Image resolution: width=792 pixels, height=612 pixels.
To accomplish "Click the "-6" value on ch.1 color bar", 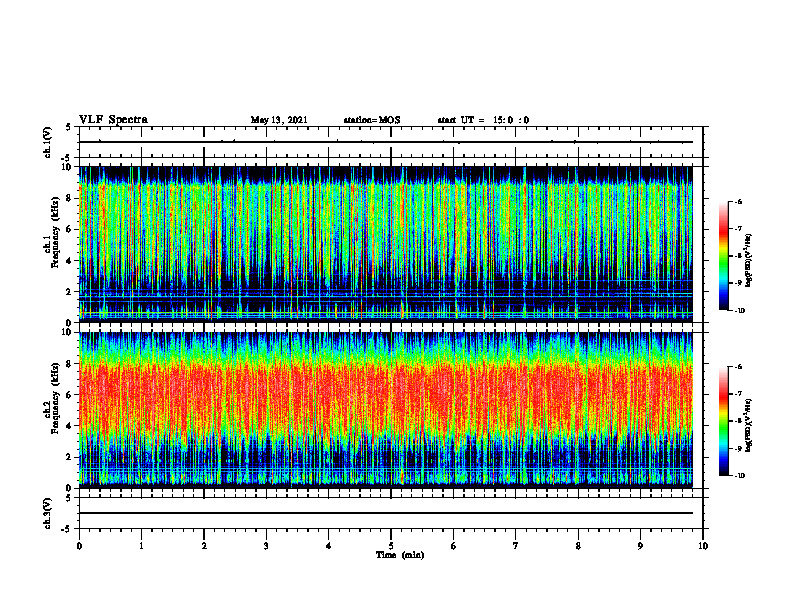I will pos(738,202).
